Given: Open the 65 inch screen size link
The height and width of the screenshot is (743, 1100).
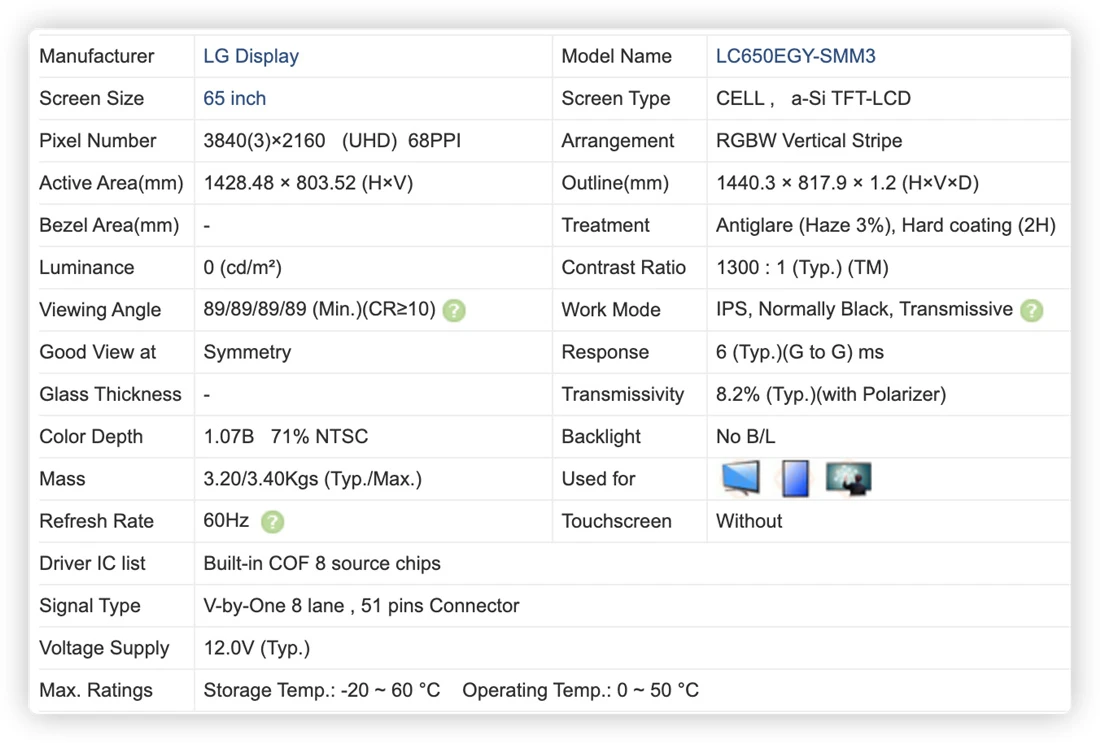Looking at the screenshot, I should pyautogui.click(x=234, y=98).
